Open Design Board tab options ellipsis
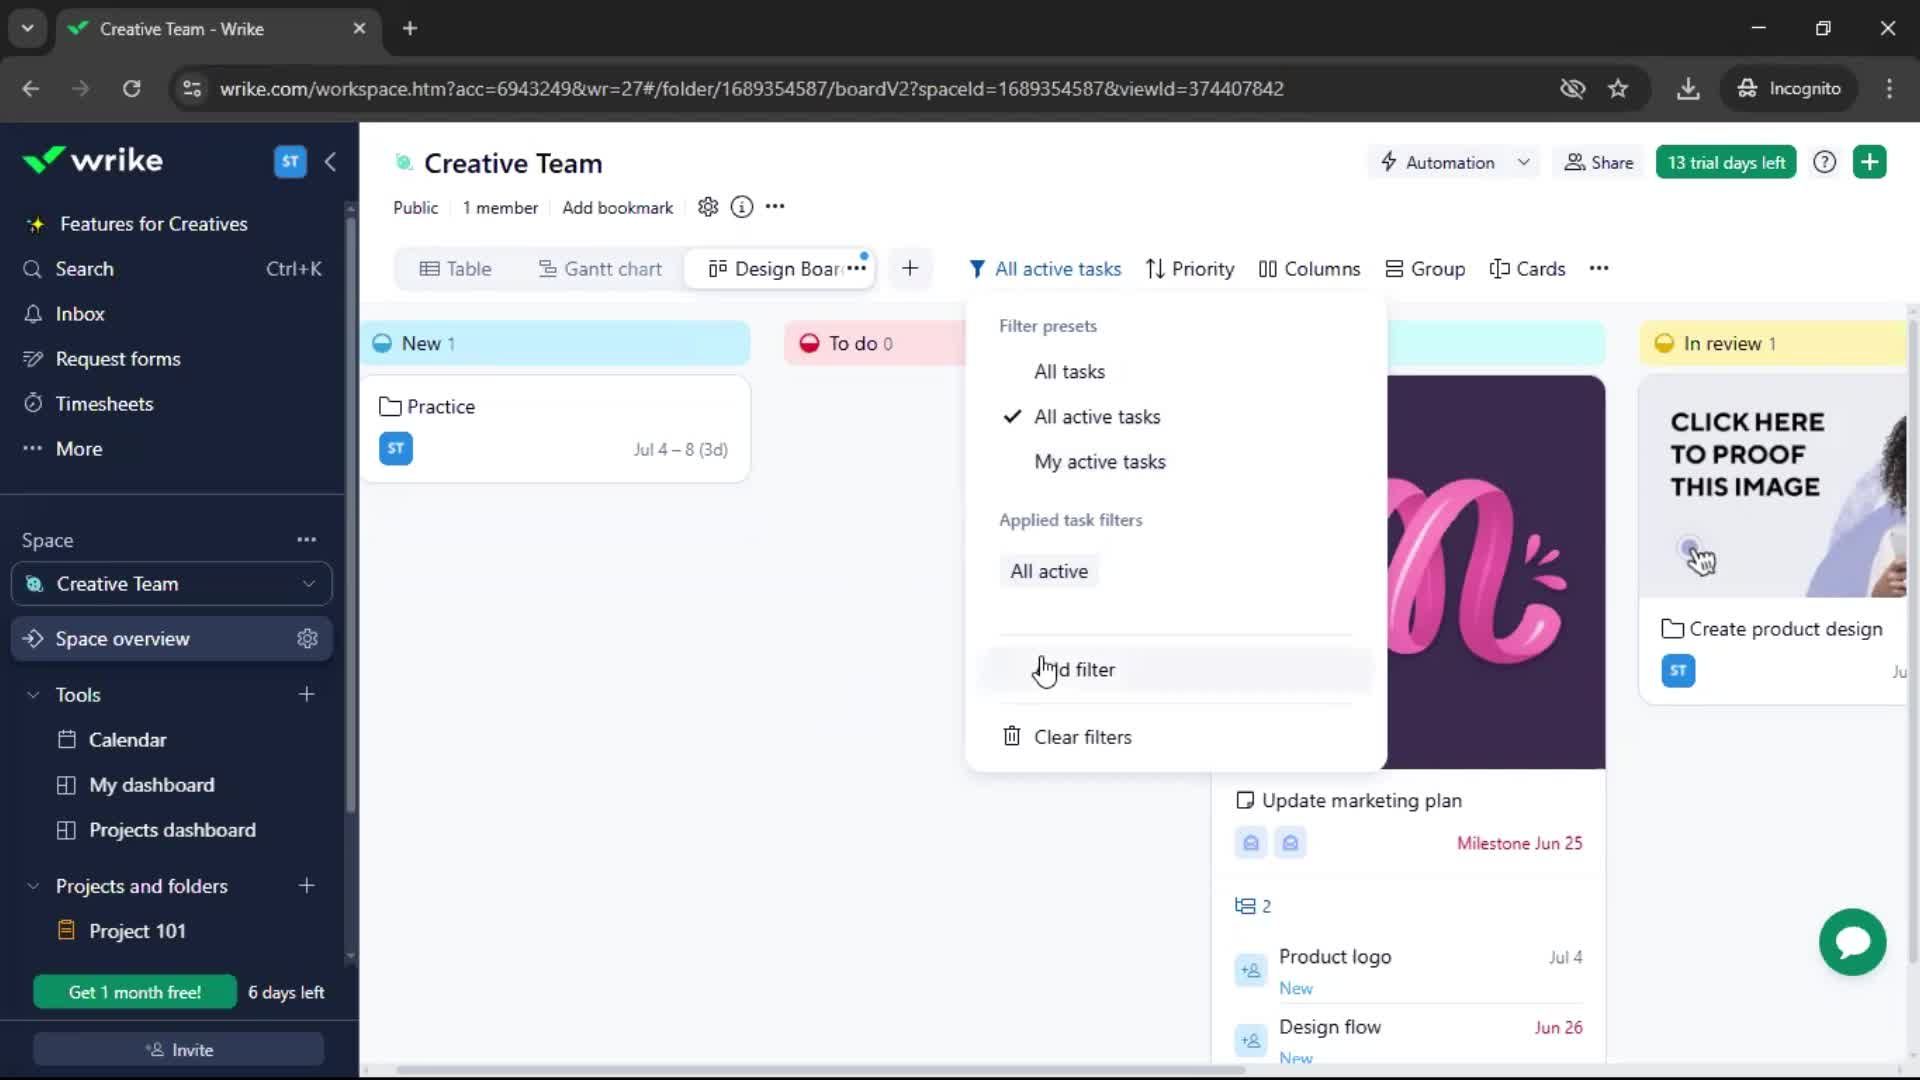 coord(857,268)
